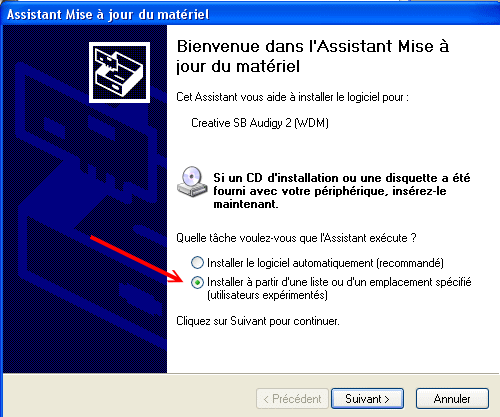The image size is (500, 417).
Task: Click the disabled Précédent button
Action: [x=292, y=399]
